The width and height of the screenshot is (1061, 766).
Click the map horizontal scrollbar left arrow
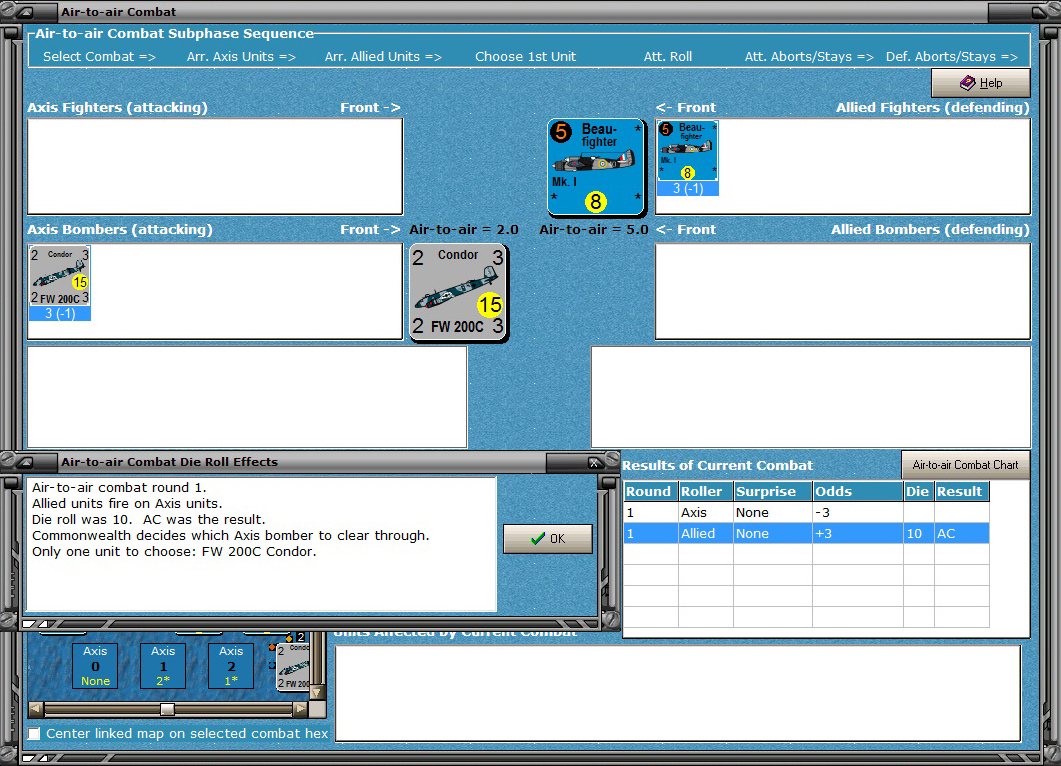click(x=36, y=709)
